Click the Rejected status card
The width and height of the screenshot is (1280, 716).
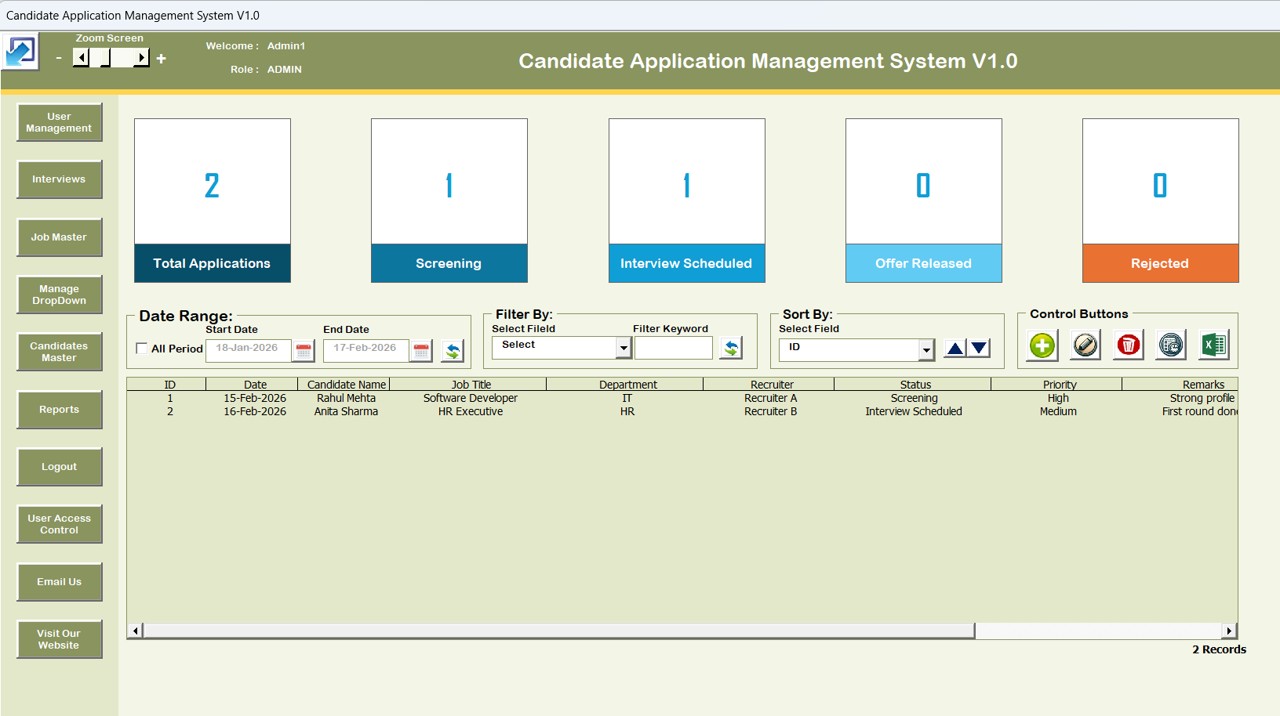click(x=1160, y=200)
